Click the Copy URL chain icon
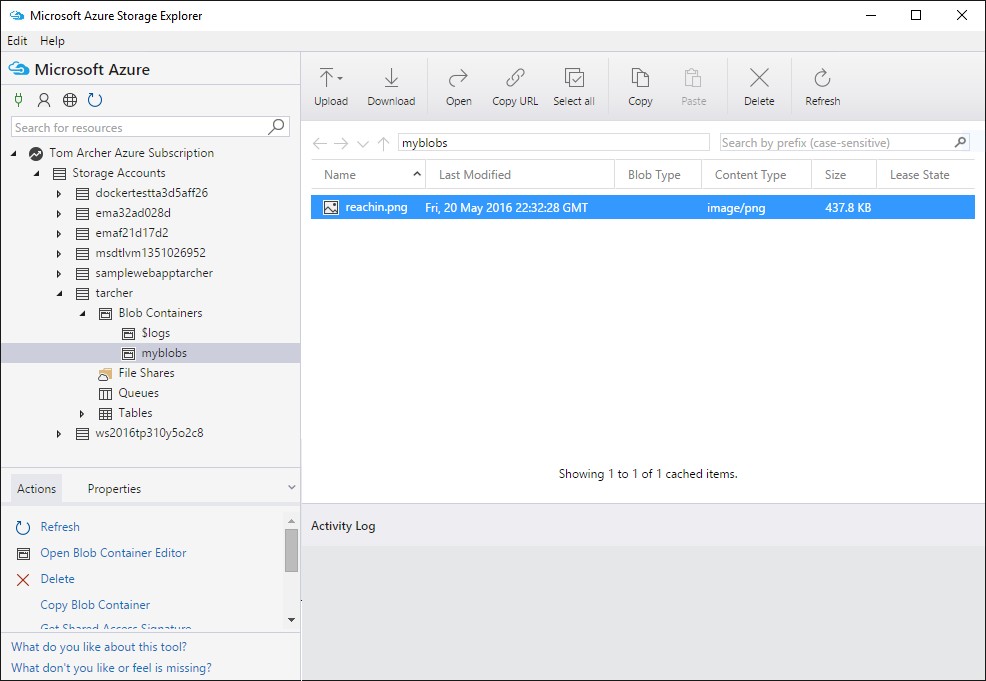The height and width of the screenshot is (681, 986). (515, 78)
